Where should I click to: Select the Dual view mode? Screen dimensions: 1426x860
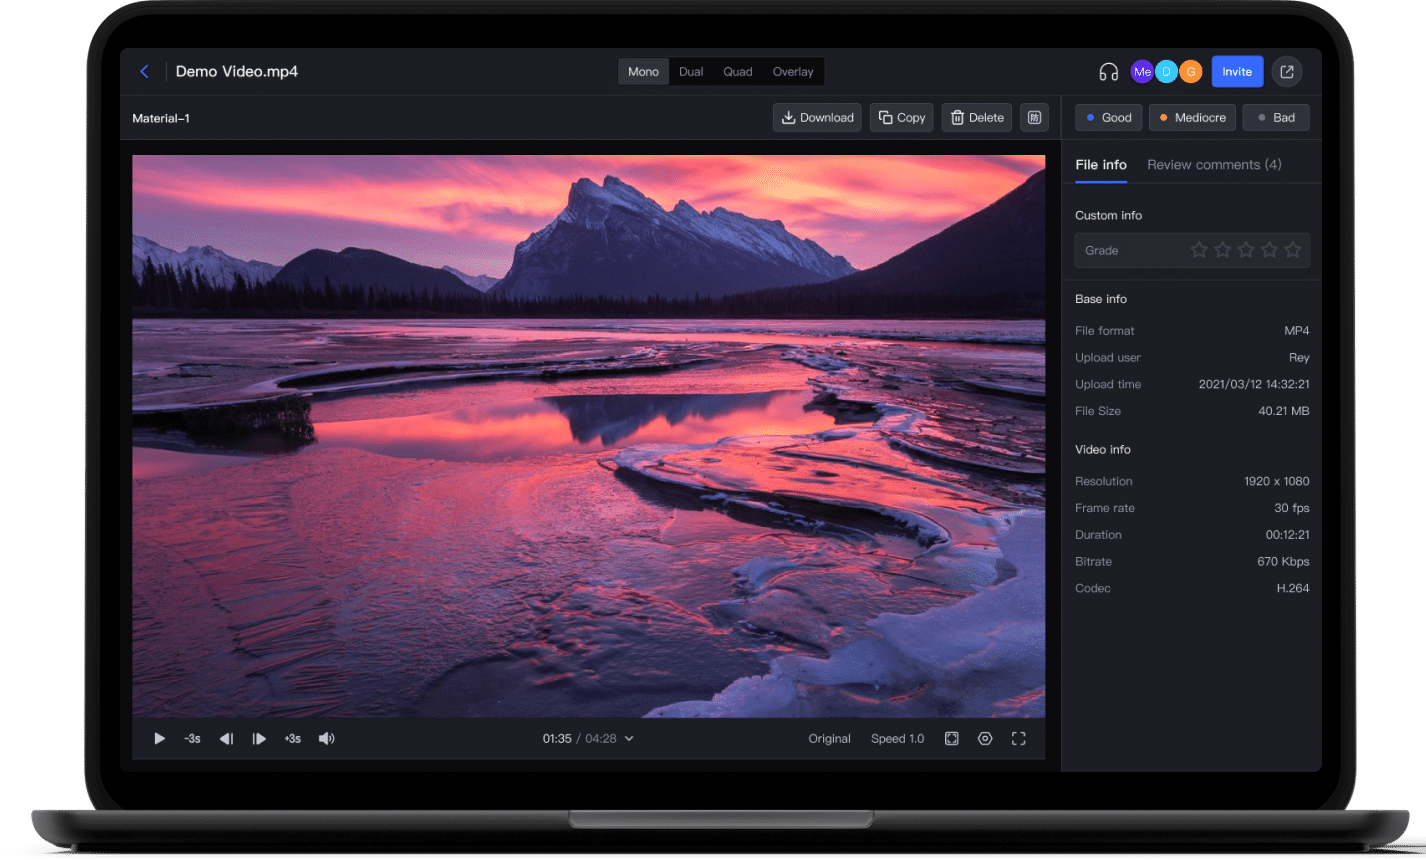(x=691, y=72)
